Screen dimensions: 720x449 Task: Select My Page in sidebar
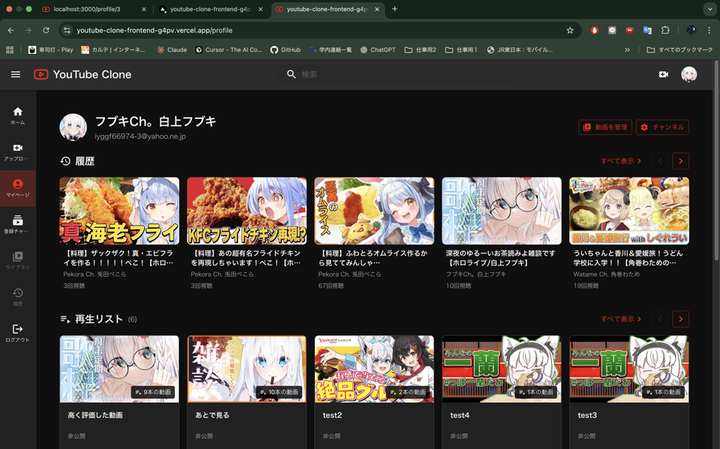(17, 188)
